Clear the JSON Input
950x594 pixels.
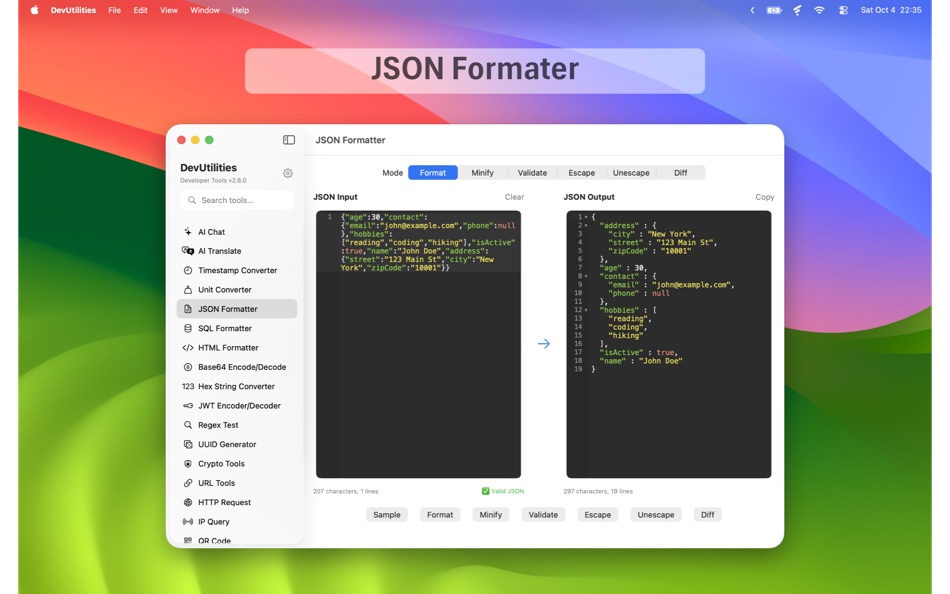[x=514, y=197]
